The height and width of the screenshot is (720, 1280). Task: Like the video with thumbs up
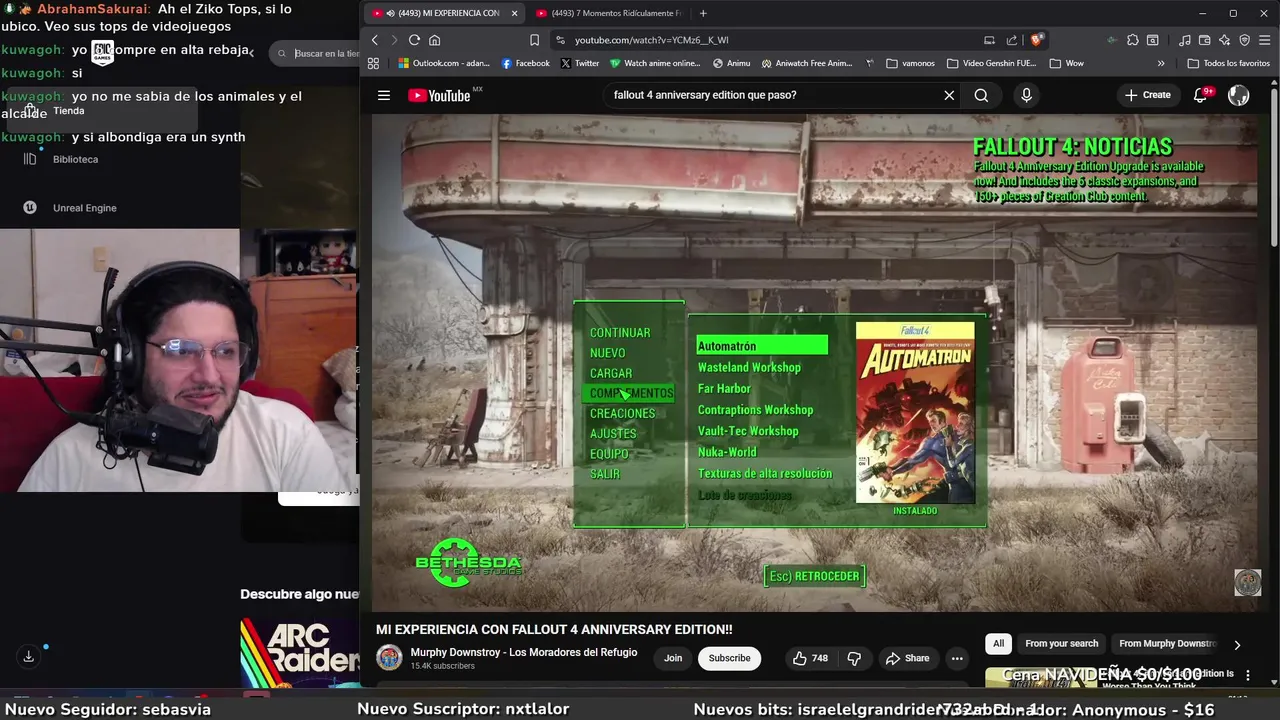[810, 658]
